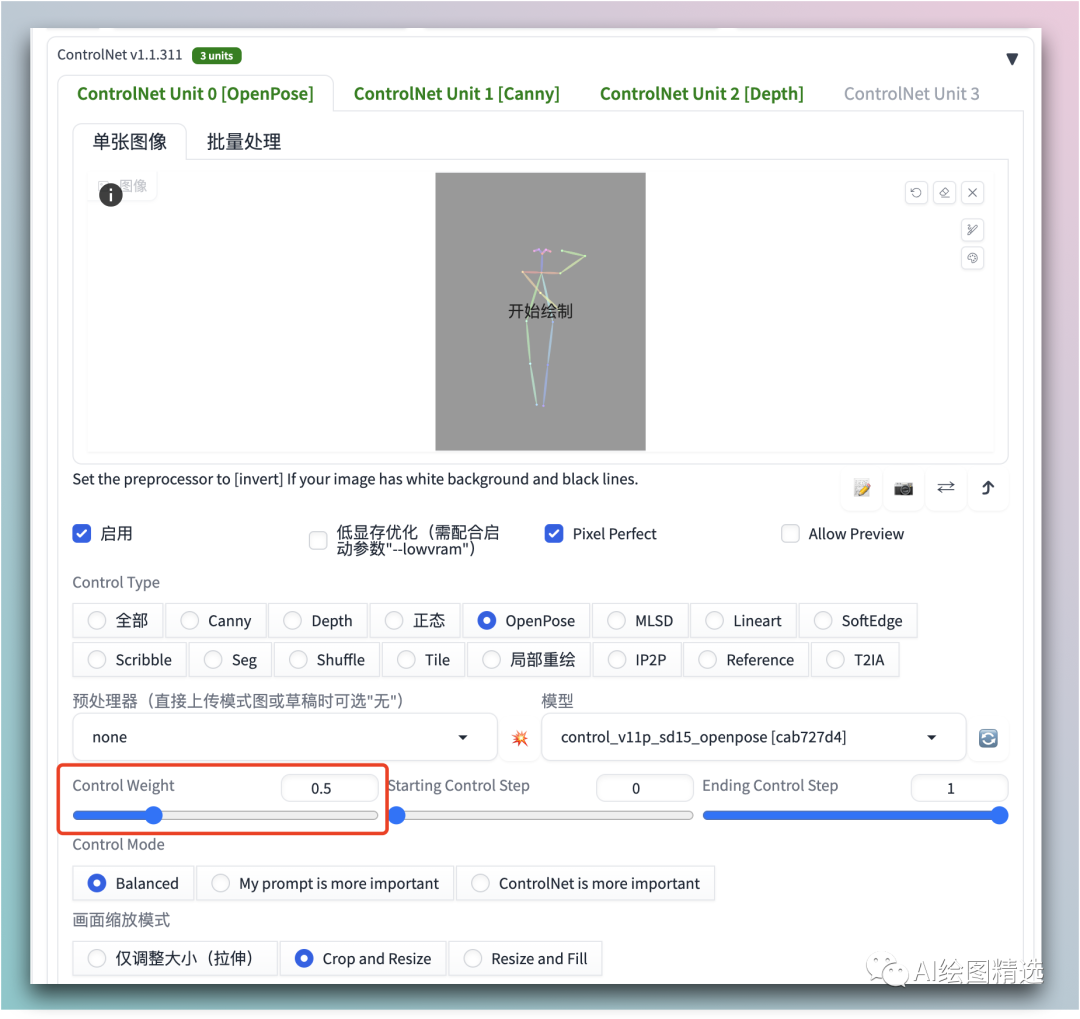Enable the Allow Preview checkbox

[790, 533]
